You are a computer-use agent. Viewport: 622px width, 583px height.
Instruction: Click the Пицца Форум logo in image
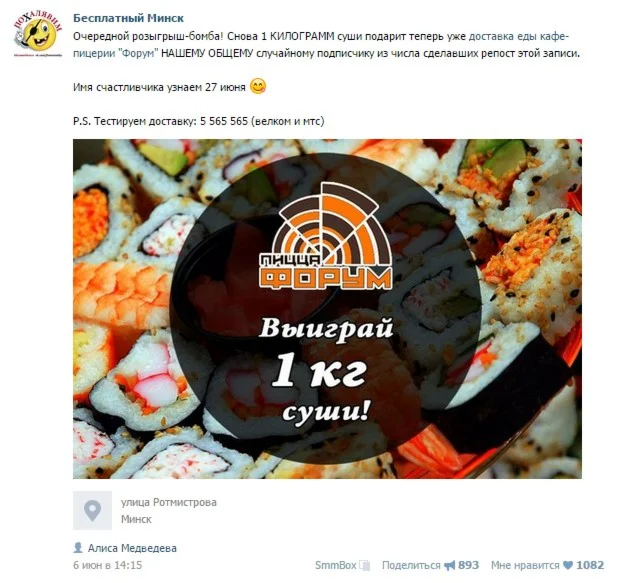click(326, 236)
